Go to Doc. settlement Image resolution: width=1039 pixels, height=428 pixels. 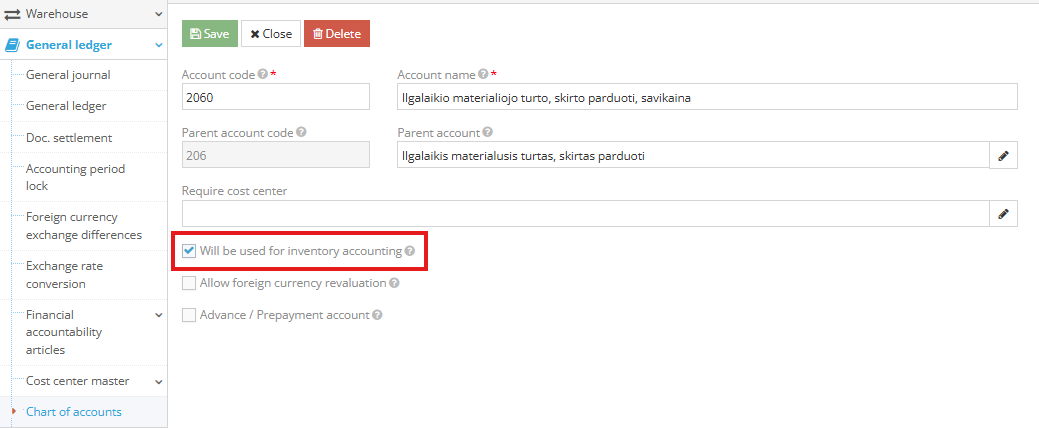pyautogui.click(x=69, y=138)
